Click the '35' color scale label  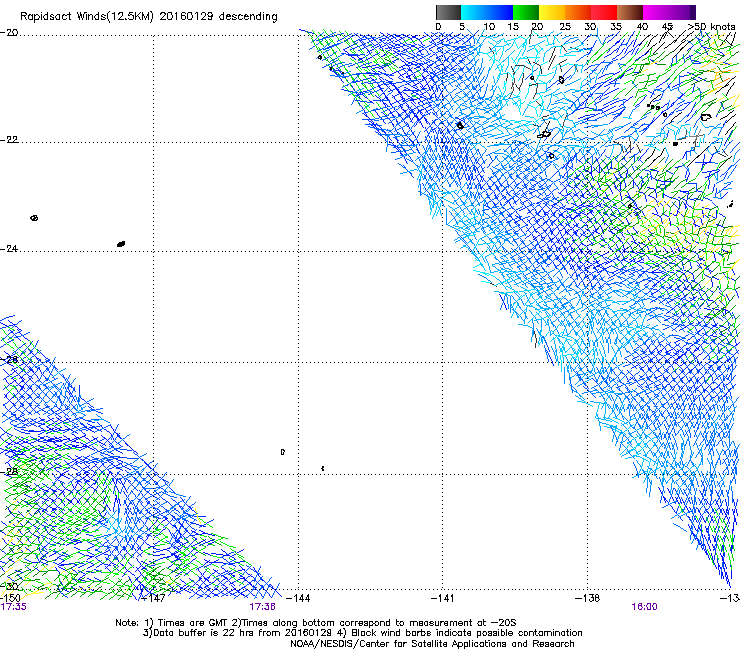point(616,27)
